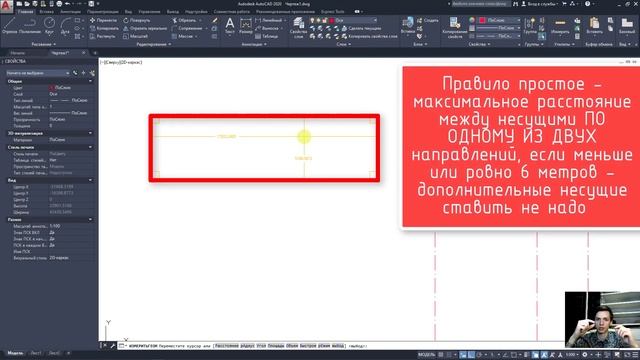Select the Текст (Text) tool

point(230,25)
